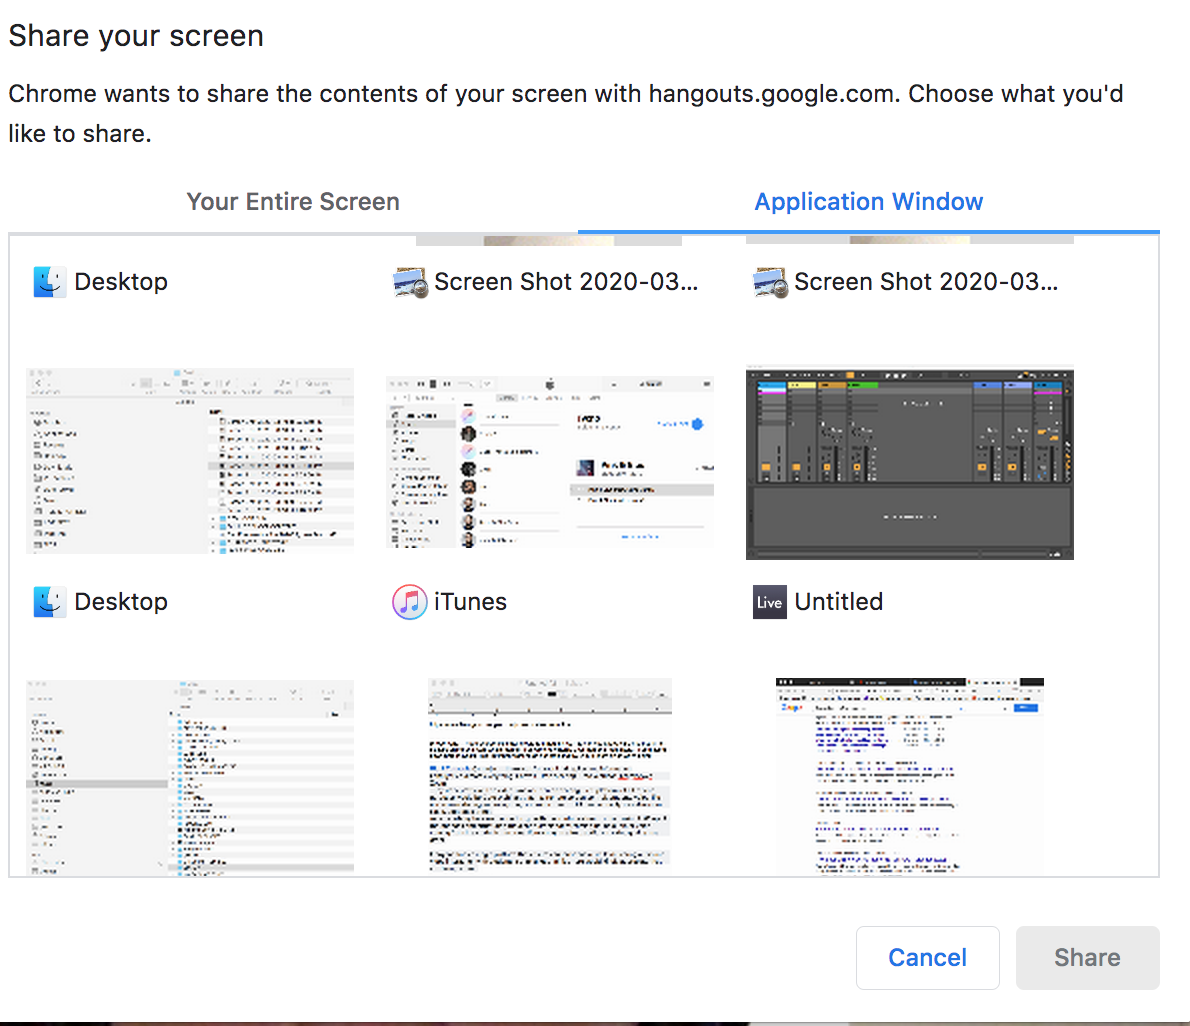Click Preview icon of middle Screen Shot entry
The image size is (1190, 1026).
[x=410, y=282]
